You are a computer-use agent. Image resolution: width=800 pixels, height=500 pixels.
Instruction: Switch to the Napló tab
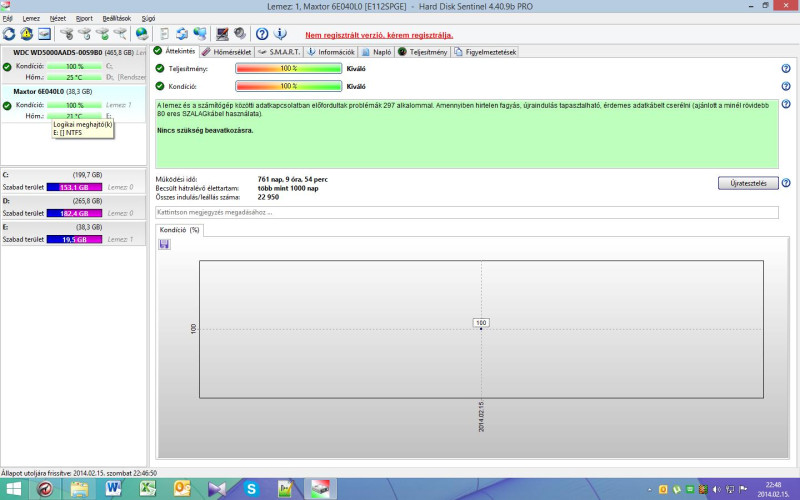pos(377,52)
